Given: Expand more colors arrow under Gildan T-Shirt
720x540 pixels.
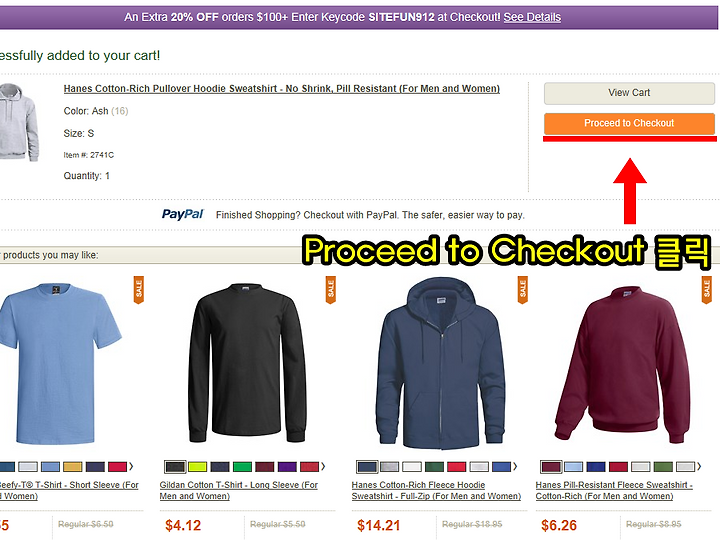Looking at the screenshot, I should [x=323, y=467].
